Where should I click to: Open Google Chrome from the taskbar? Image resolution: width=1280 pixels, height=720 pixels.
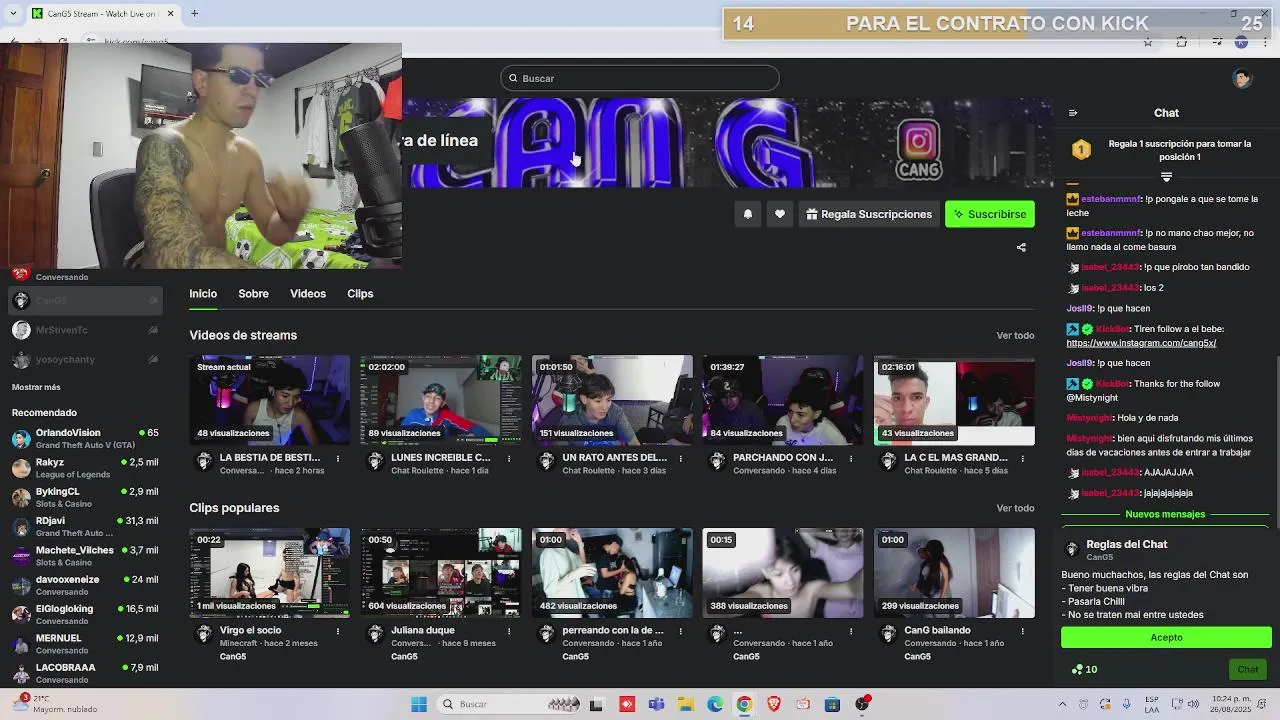[744, 704]
